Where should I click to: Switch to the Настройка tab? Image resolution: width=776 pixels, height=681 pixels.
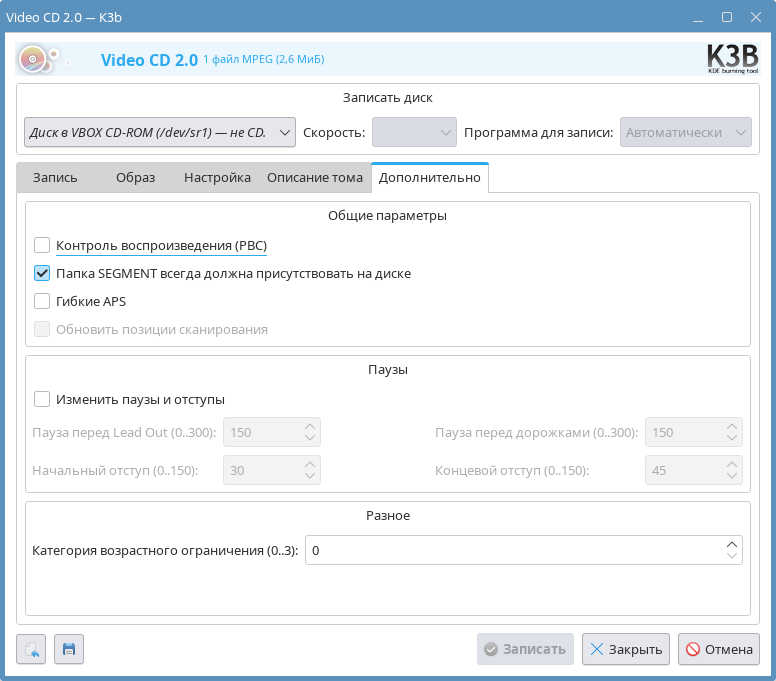tap(217, 177)
